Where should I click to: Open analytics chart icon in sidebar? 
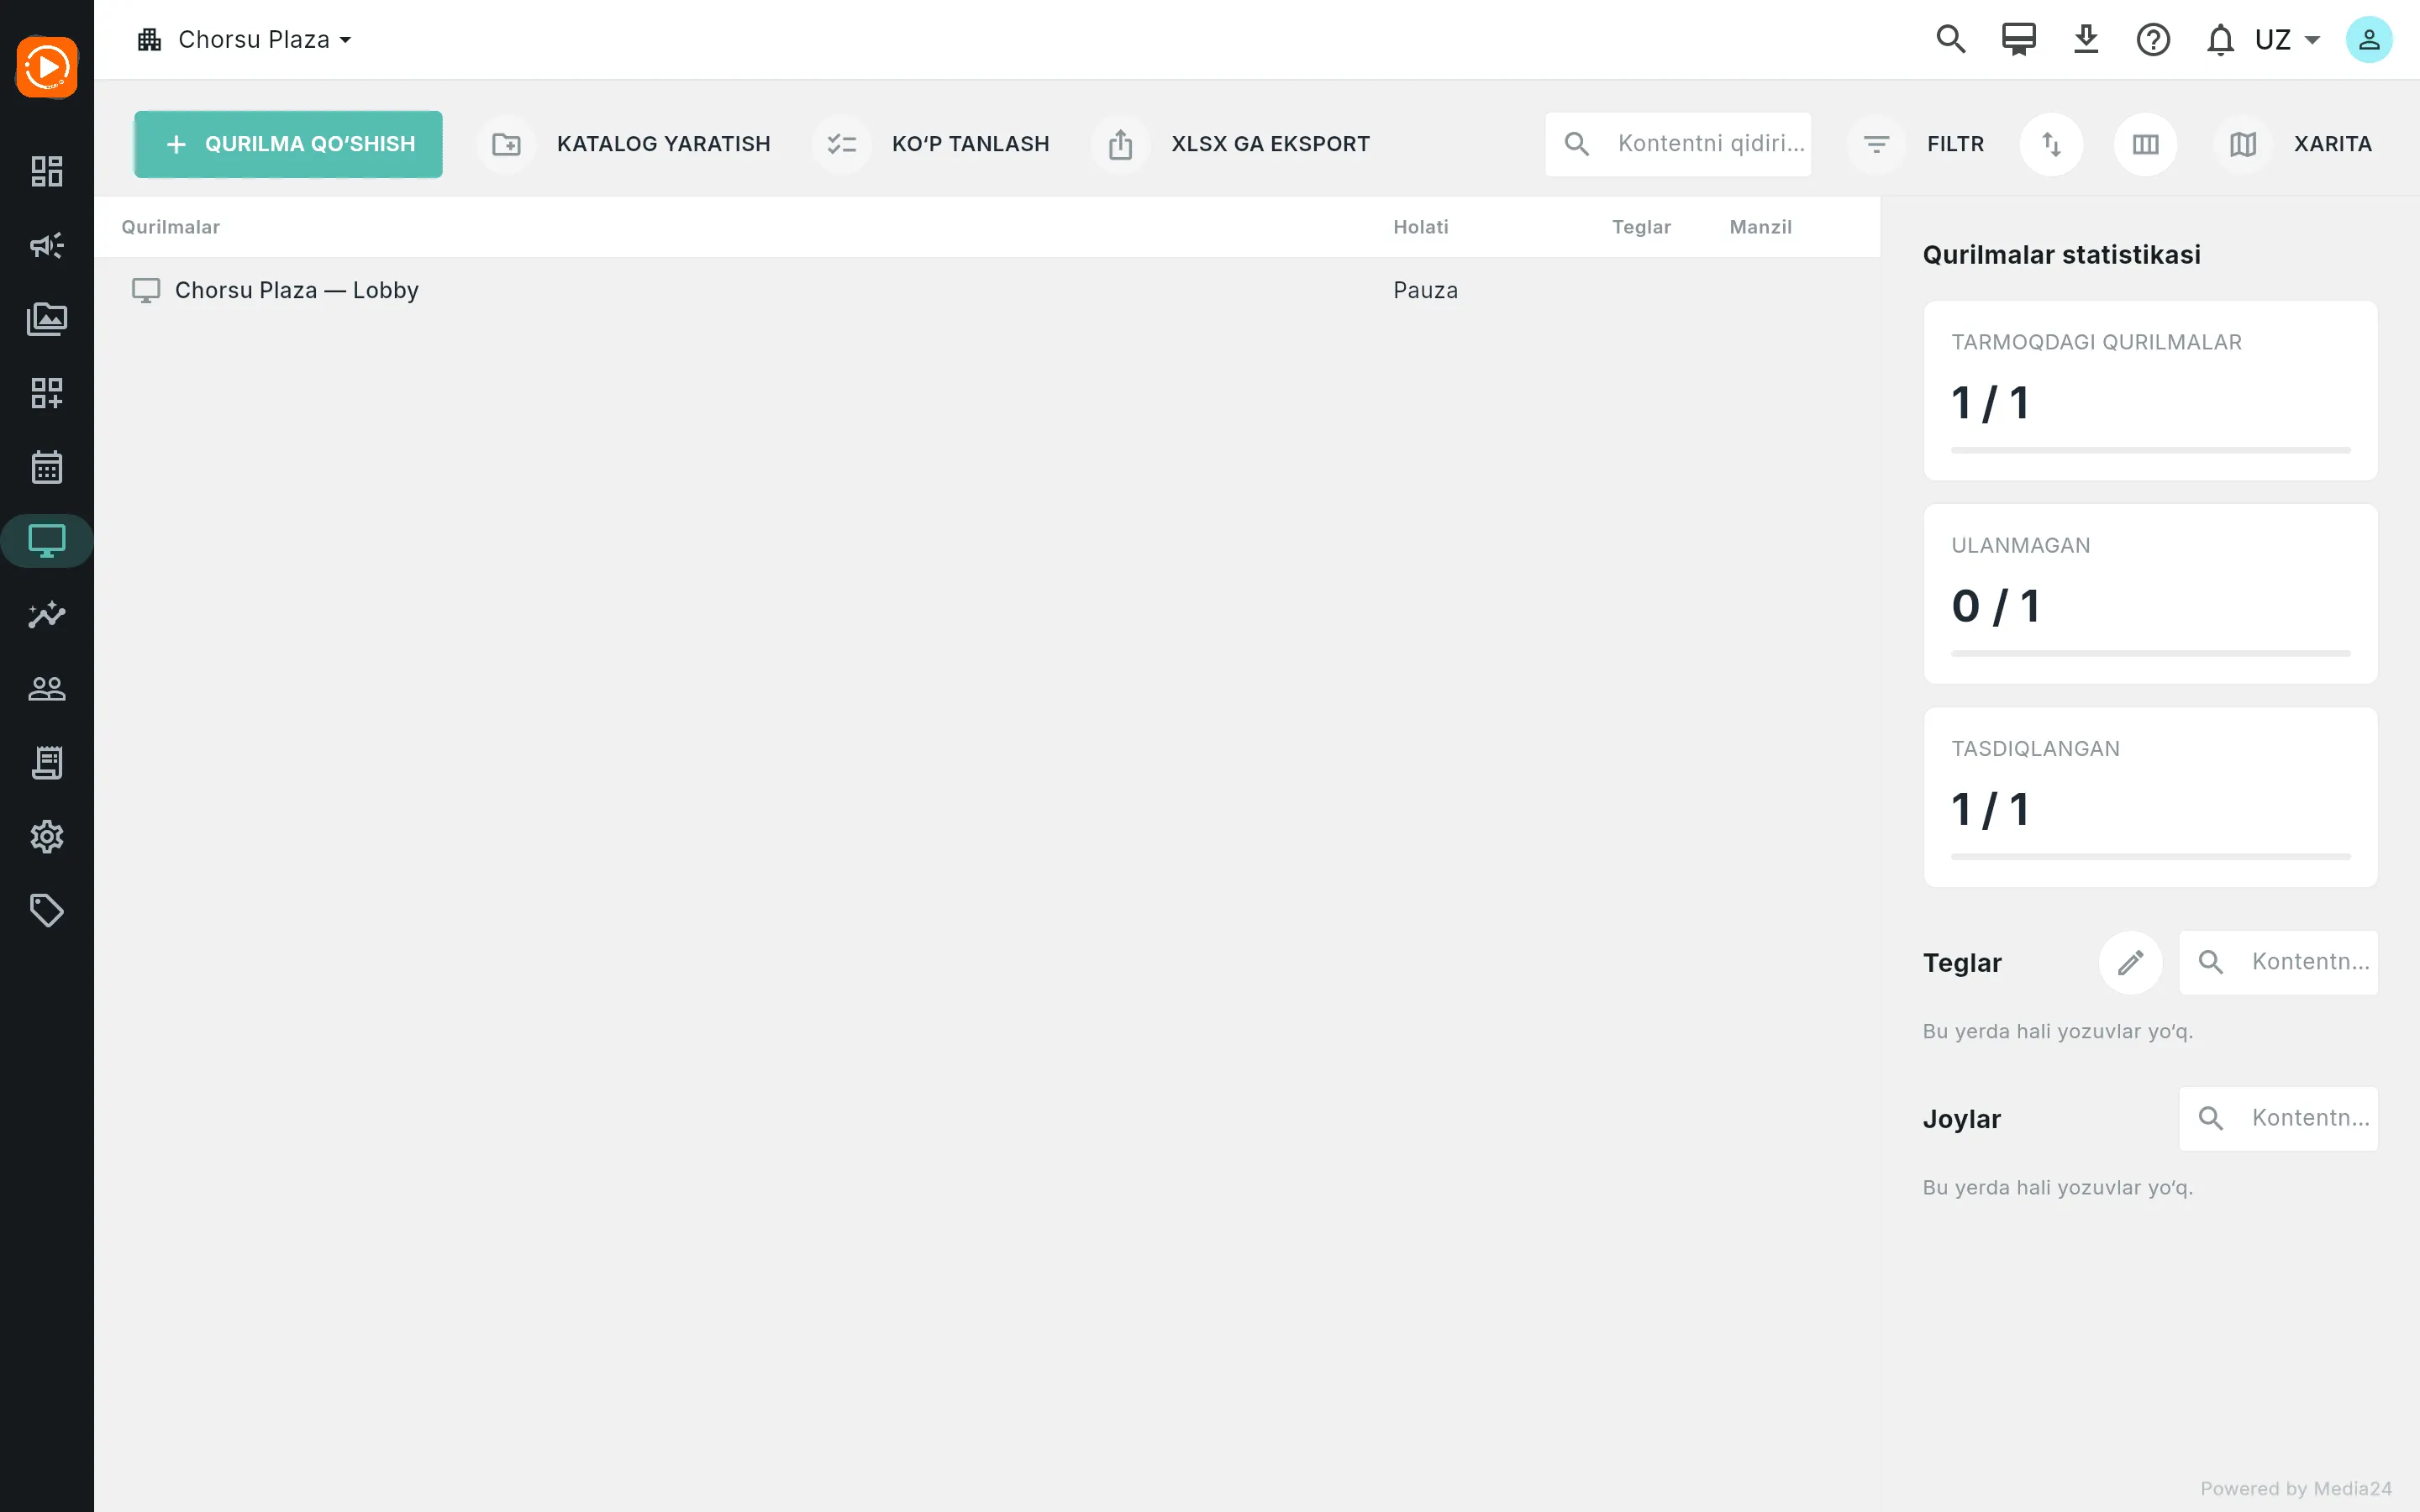tap(47, 614)
